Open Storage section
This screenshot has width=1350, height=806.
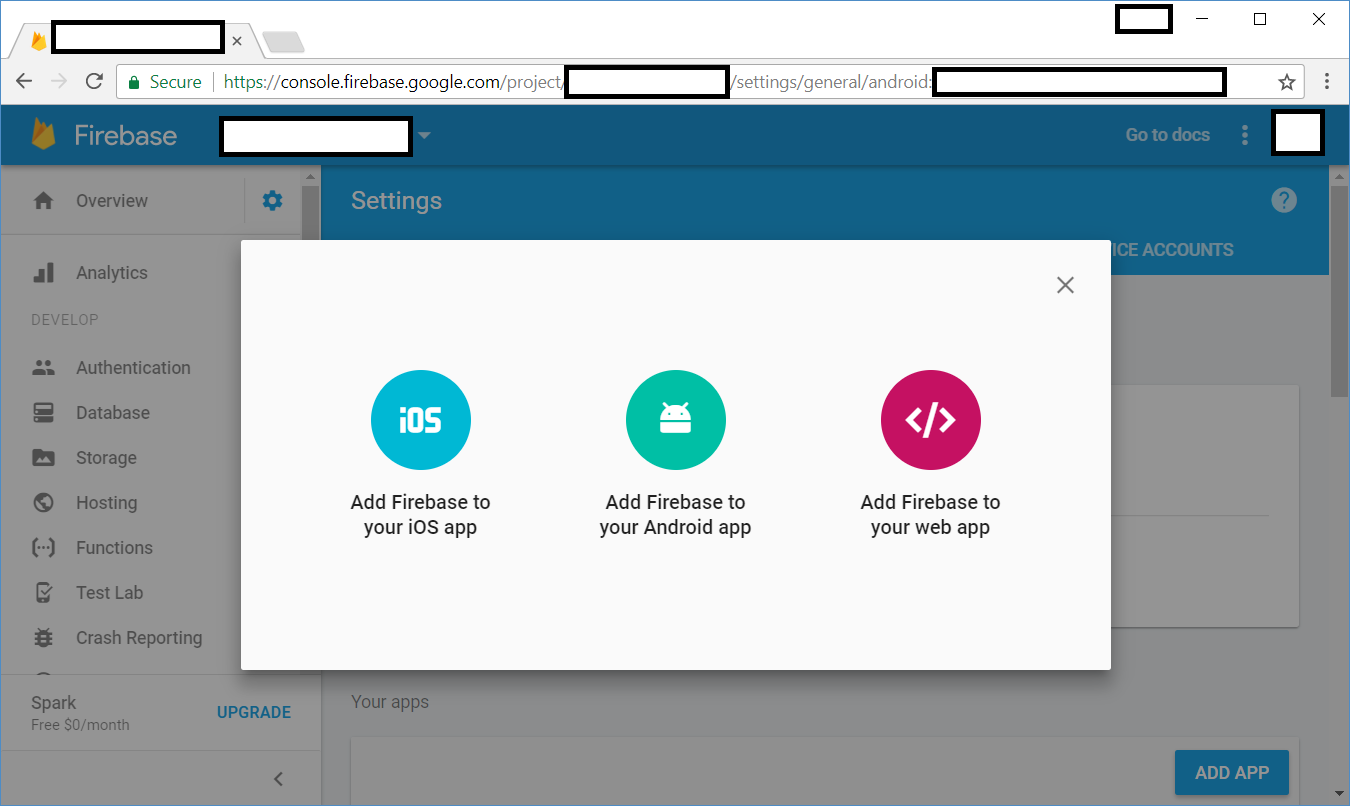pos(106,458)
